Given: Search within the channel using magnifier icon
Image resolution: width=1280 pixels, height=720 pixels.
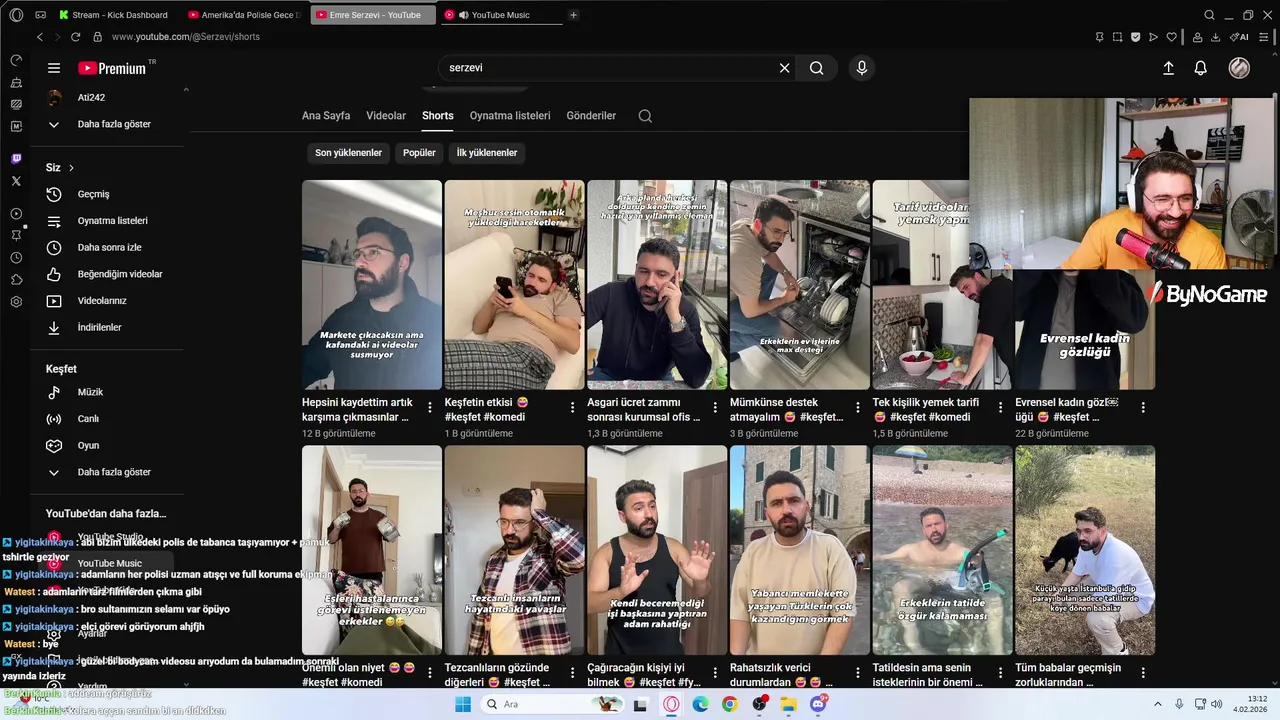Looking at the screenshot, I should click(645, 116).
